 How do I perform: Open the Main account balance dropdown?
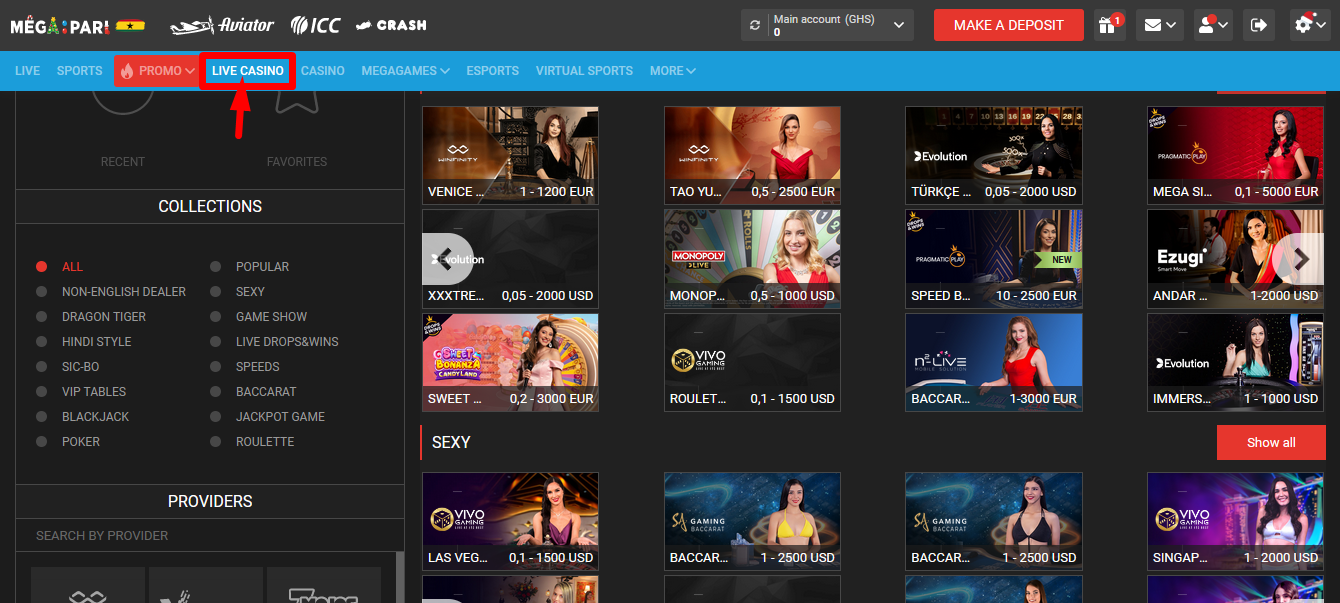[826, 24]
